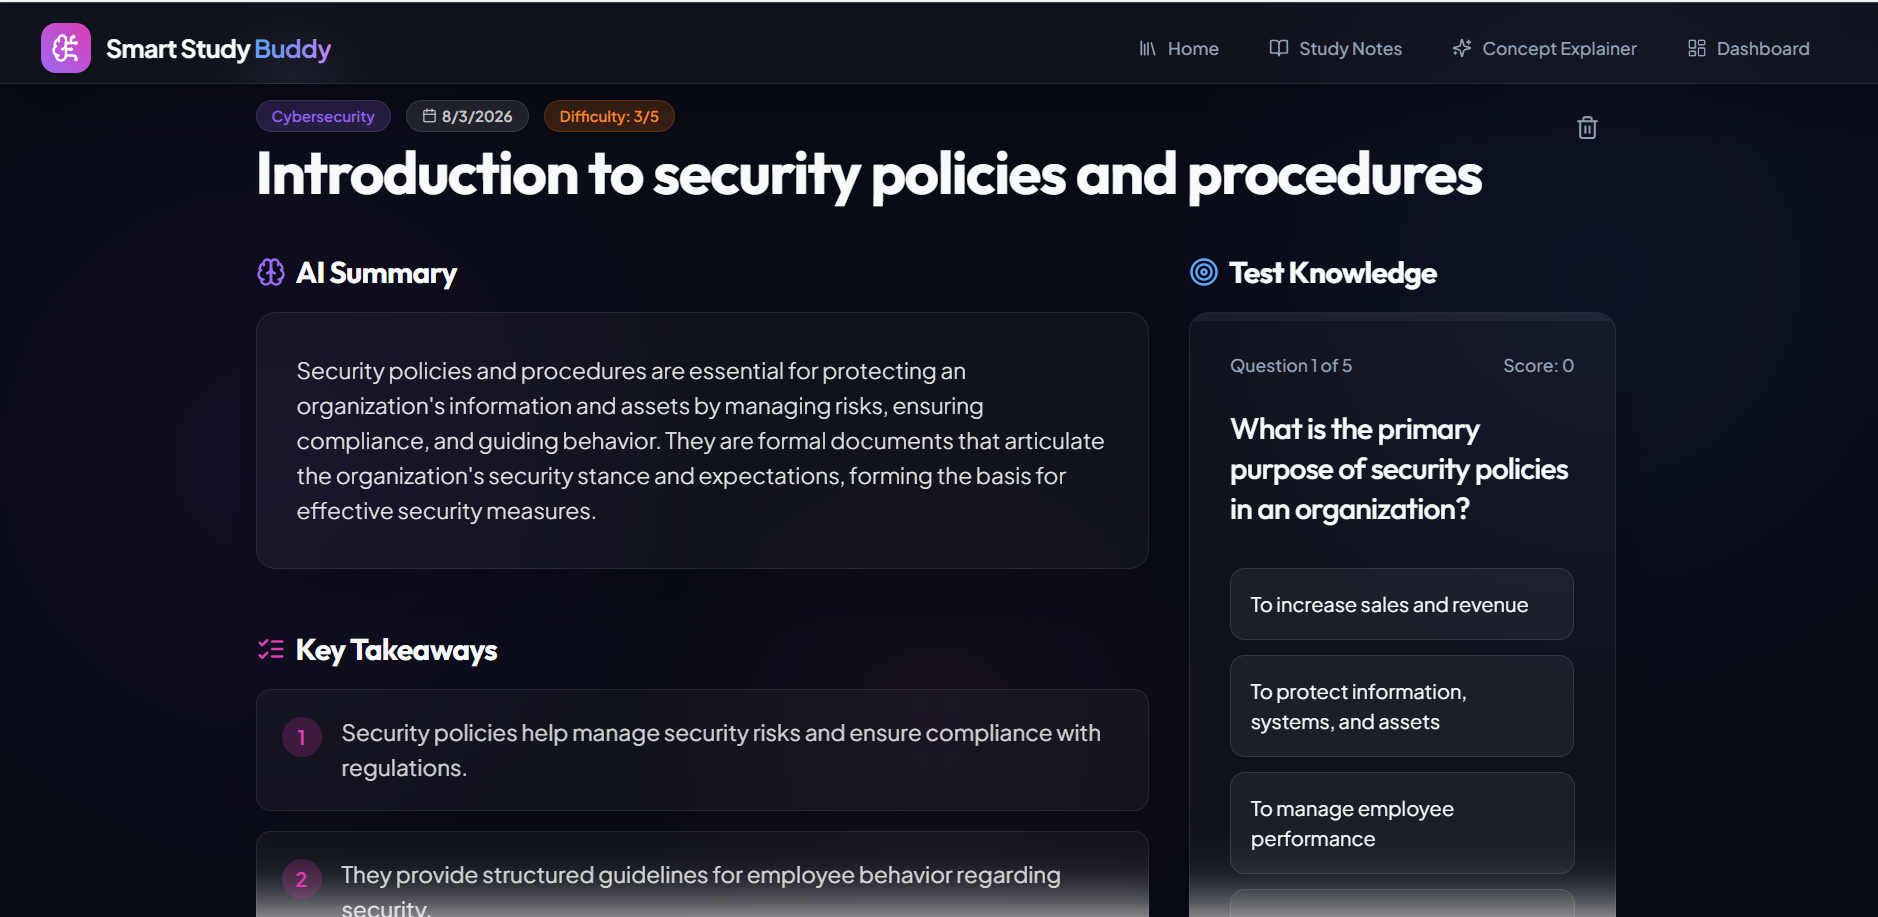Click the Key Takeaways checklist icon

pyautogui.click(x=271, y=650)
